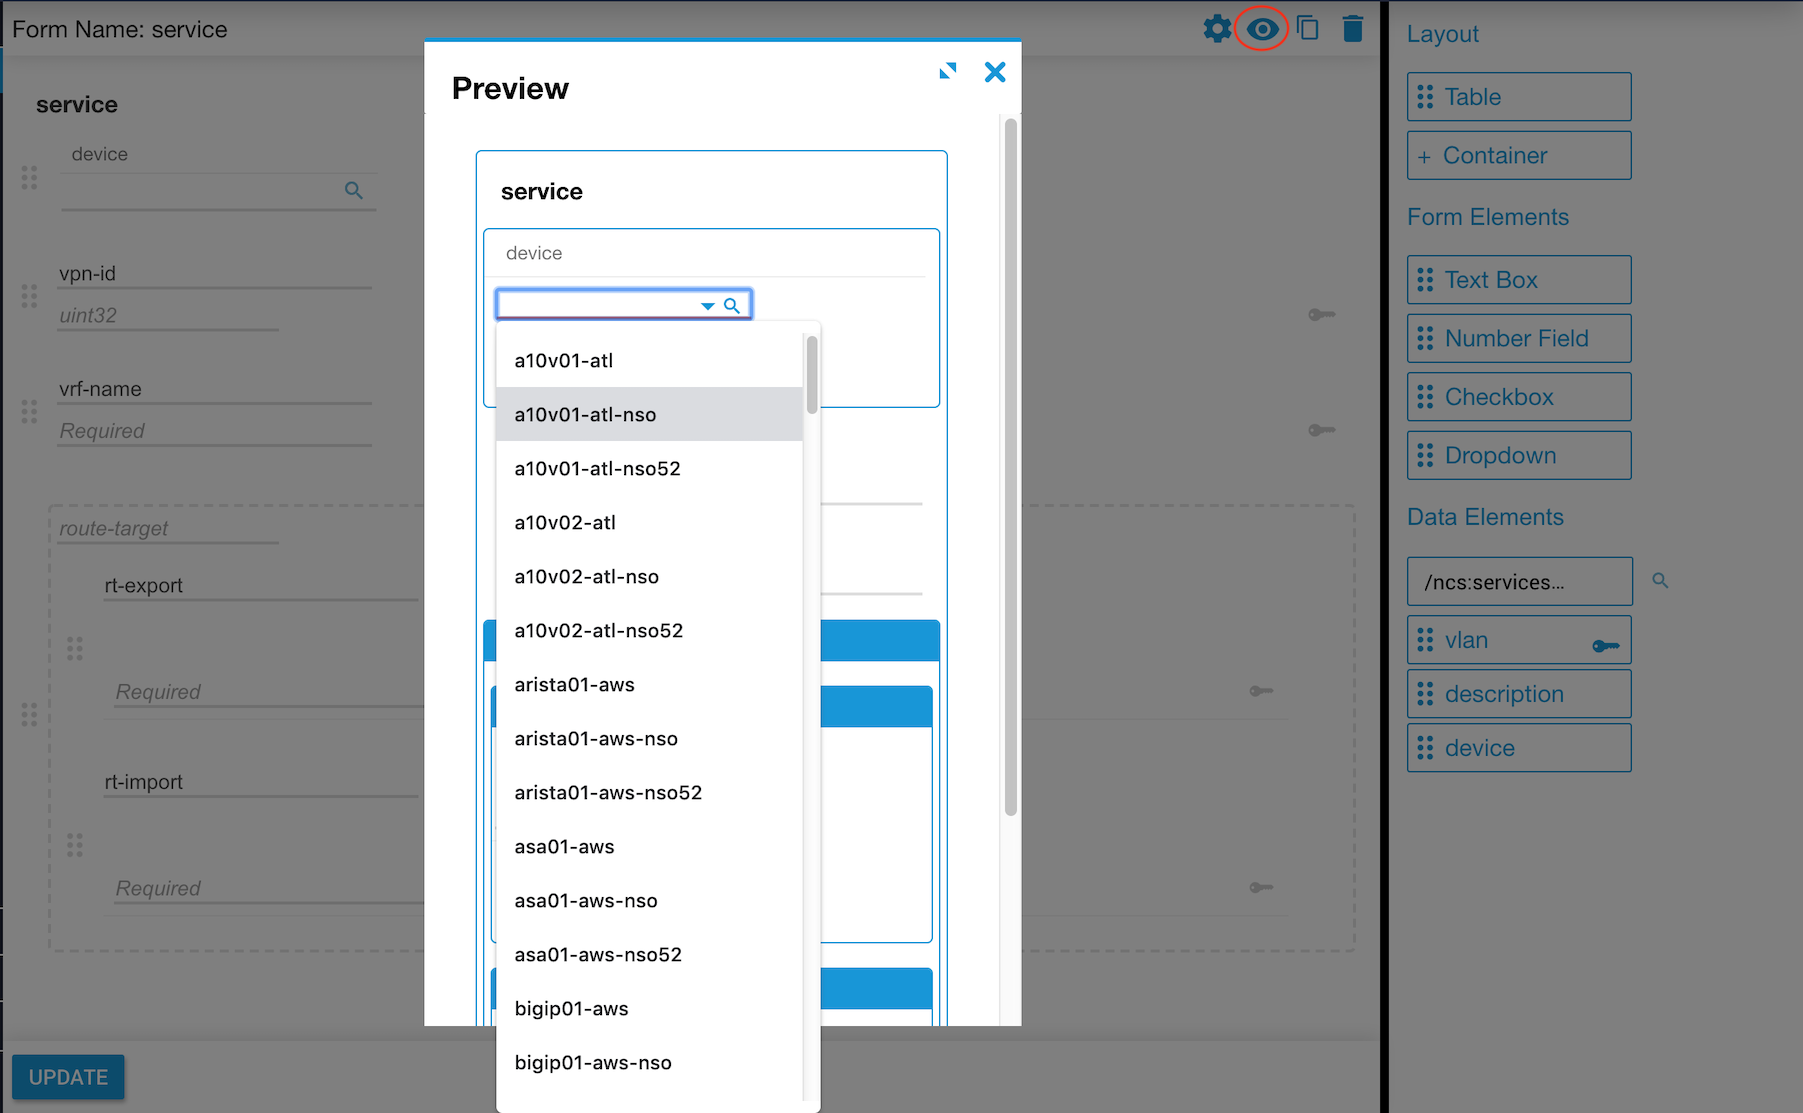
Task: Delete the form with trash icon
Action: (1353, 29)
